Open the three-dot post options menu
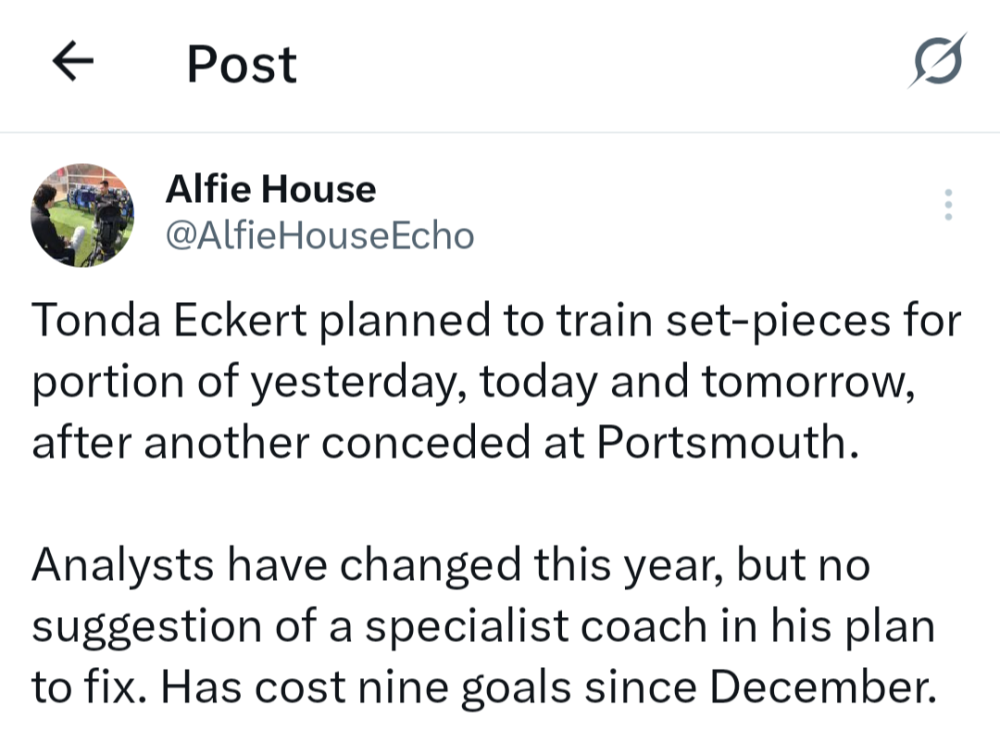Image resolution: width=1000 pixels, height=756 pixels. tap(948, 204)
